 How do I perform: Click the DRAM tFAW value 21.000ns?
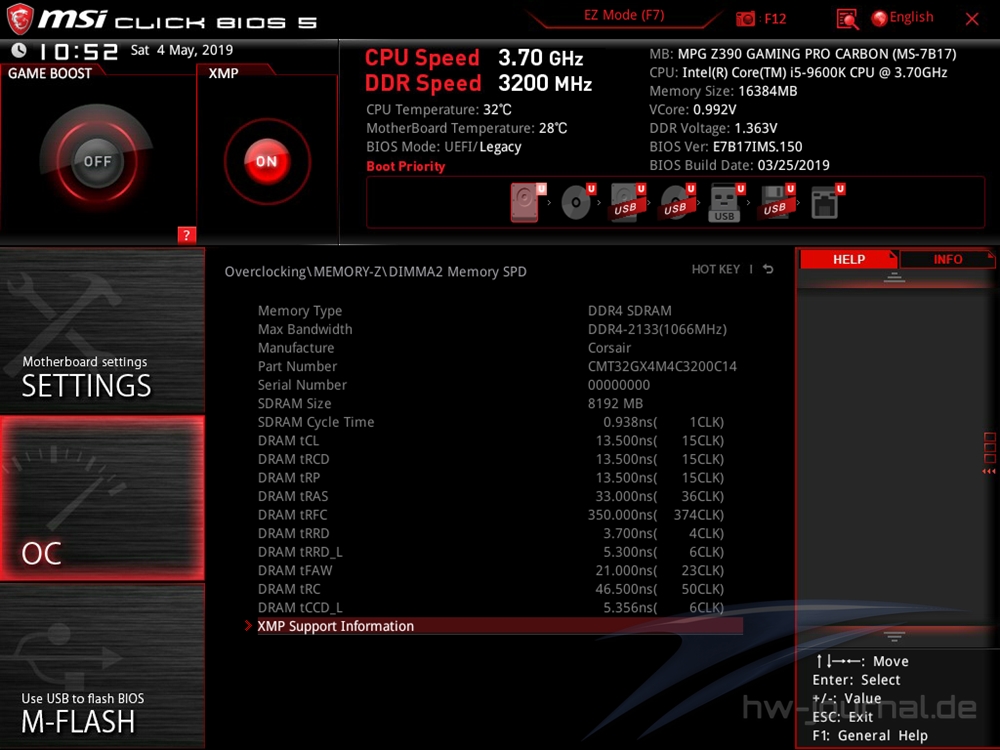click(x=626, y=570)
